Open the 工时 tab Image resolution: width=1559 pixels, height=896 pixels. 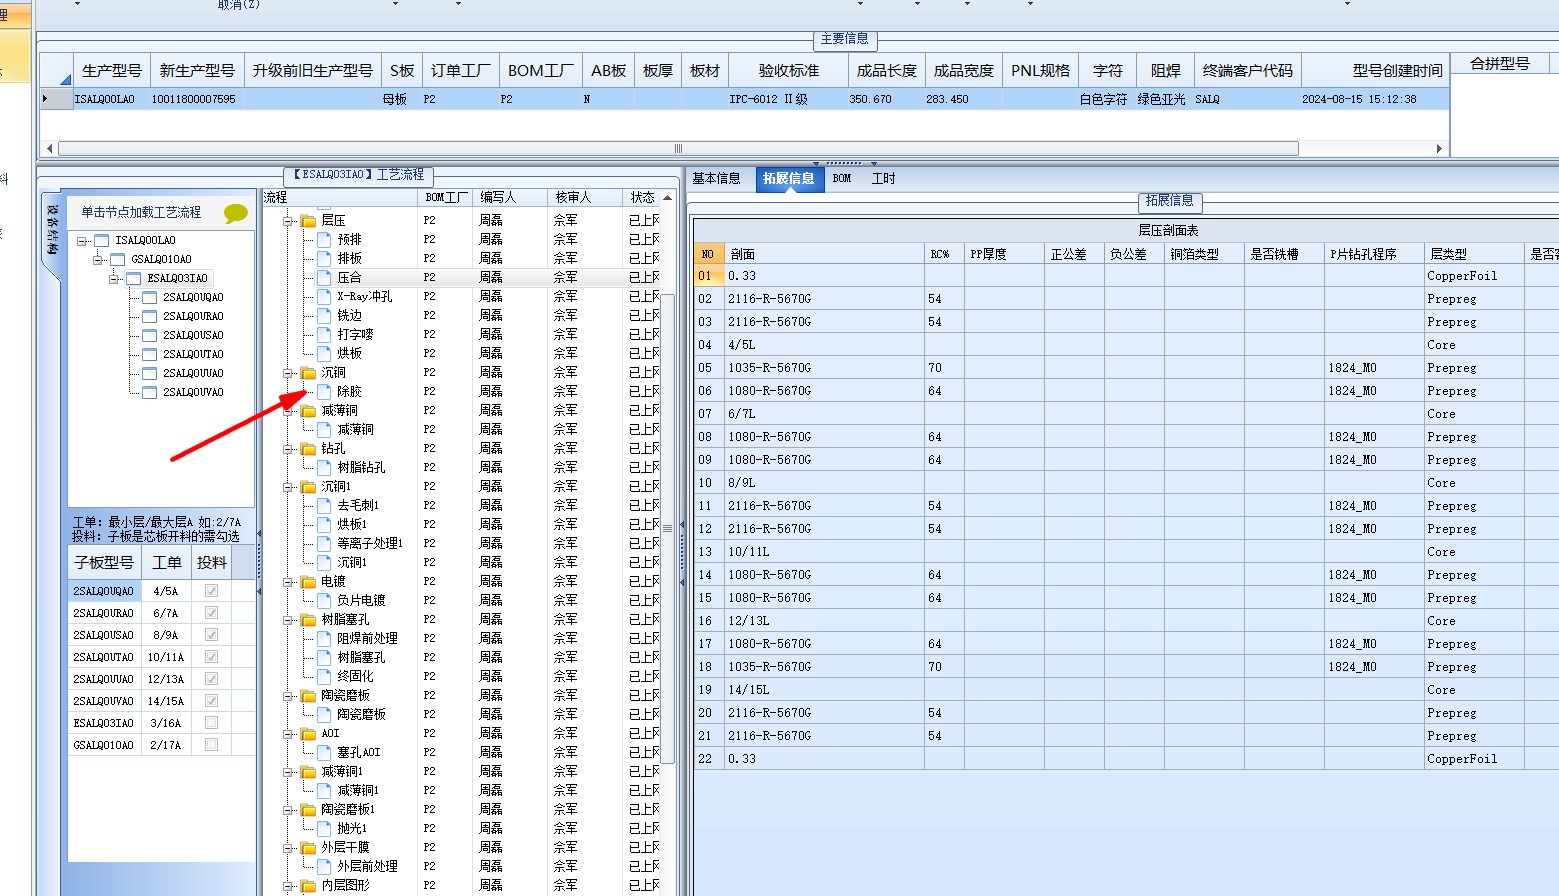883,179
